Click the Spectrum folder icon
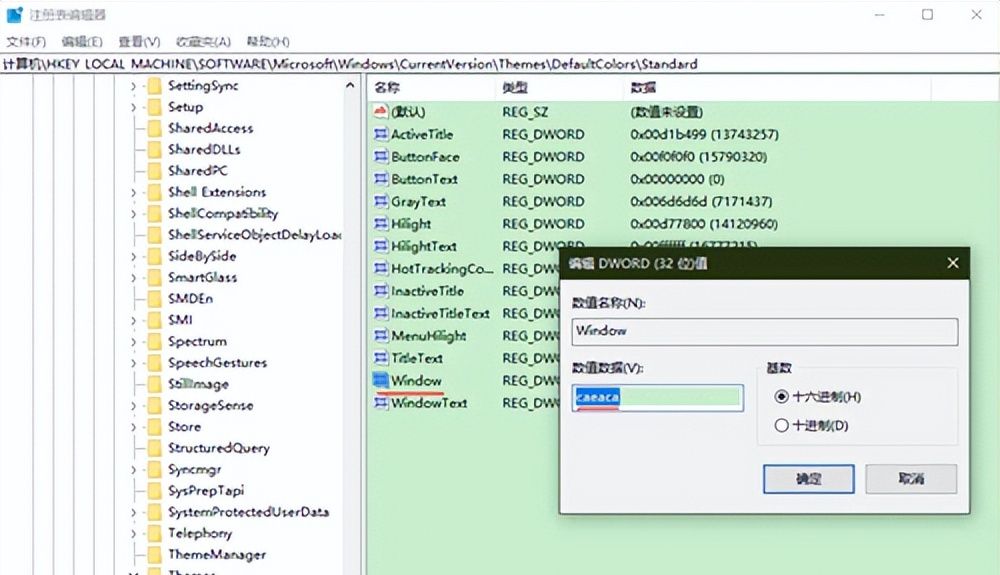This screenshot has height=575, width=1000. pyautogui.click(x=154, y=341)
